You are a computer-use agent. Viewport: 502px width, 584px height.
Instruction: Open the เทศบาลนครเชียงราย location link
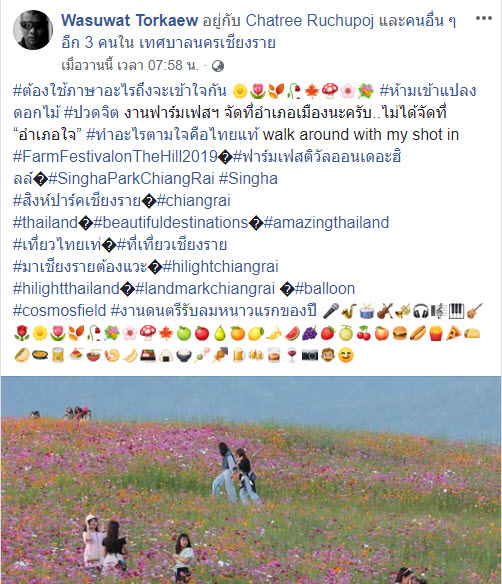[207, 43]
